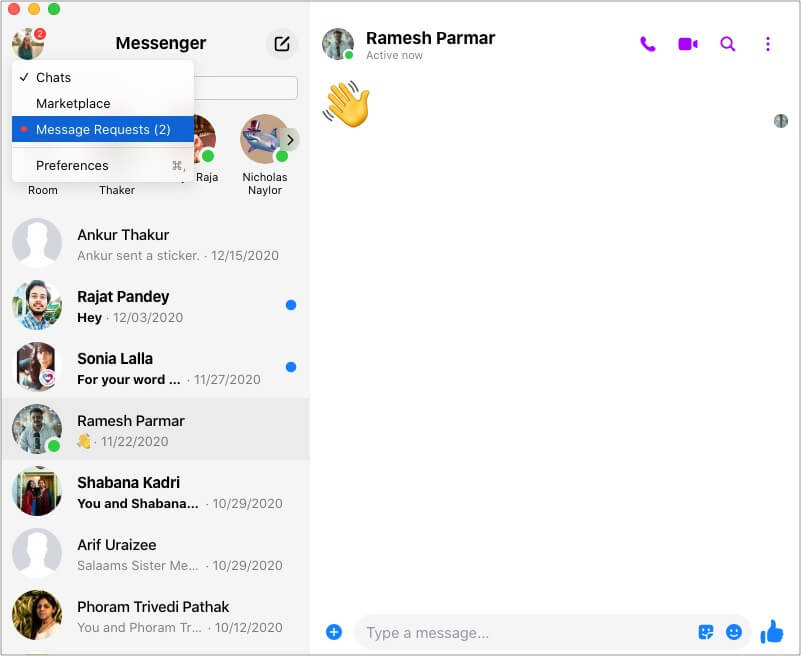This screenshot has width=801, height=656.
Task: Open Message Requests (2)
Action: coord(103,129)
